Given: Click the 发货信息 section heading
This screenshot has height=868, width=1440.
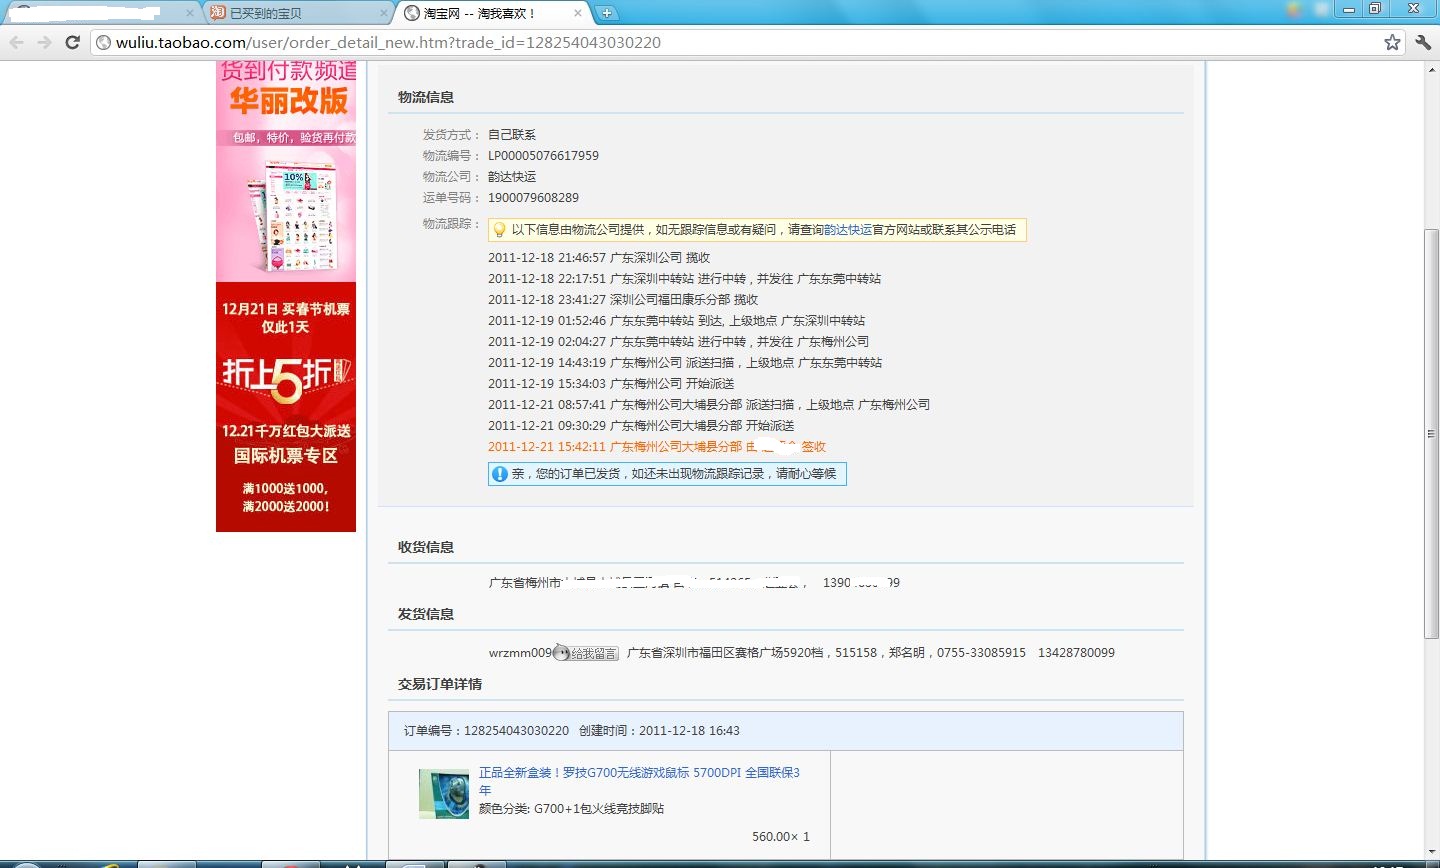Looking at the screenshot, I should click(426, 614).
